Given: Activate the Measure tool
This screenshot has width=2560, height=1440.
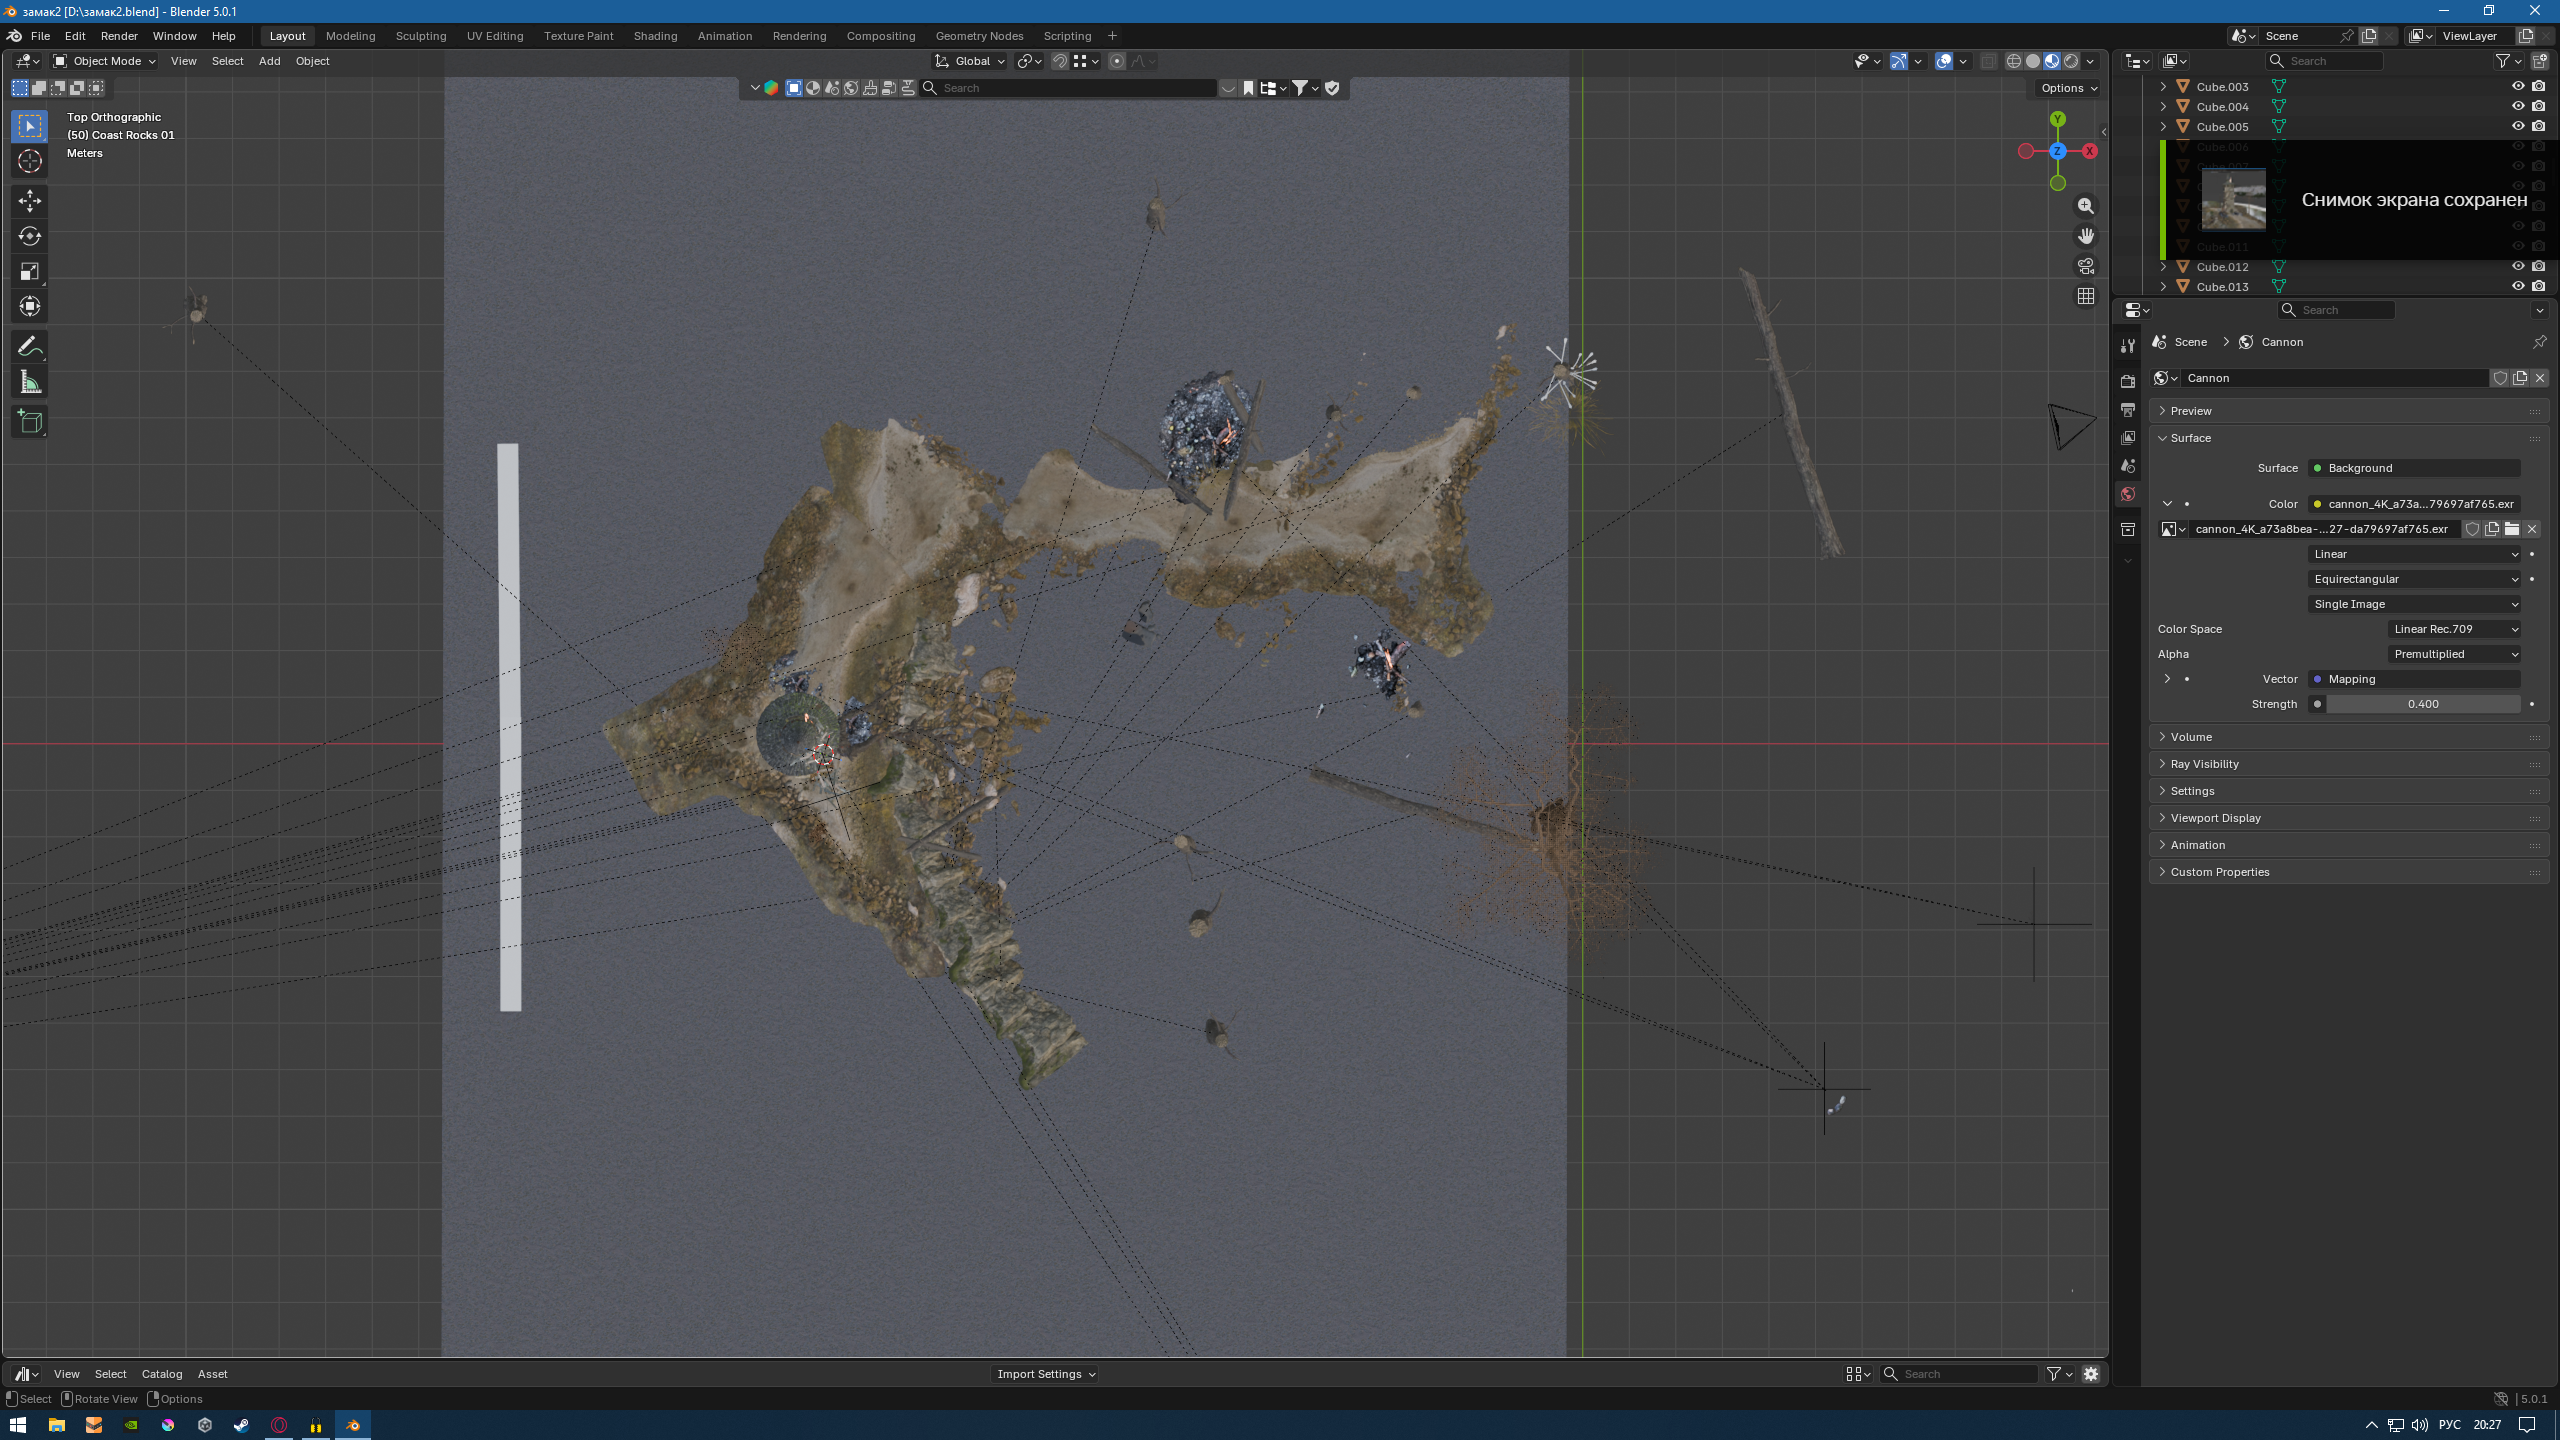Looking at the screenshot, I should pyautogui.click(x=29, y=381).
